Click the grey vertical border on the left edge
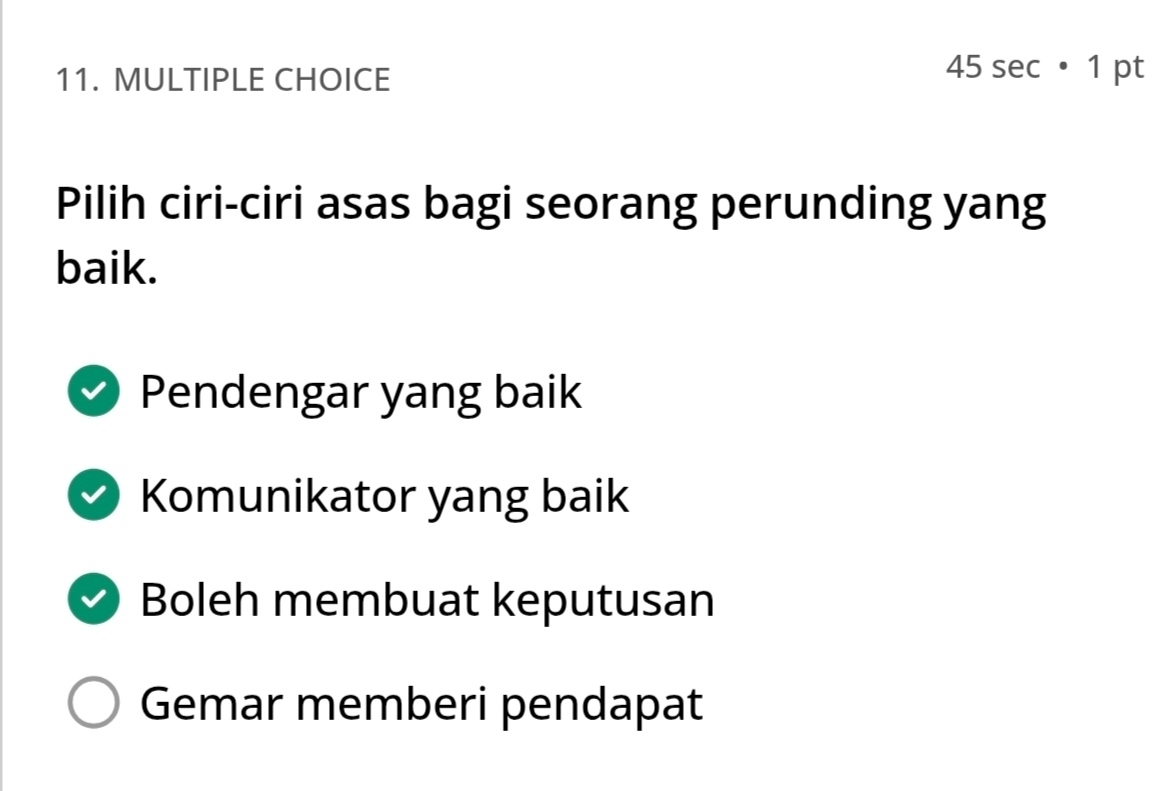The image size is (1163, 791). click(2, 400)
